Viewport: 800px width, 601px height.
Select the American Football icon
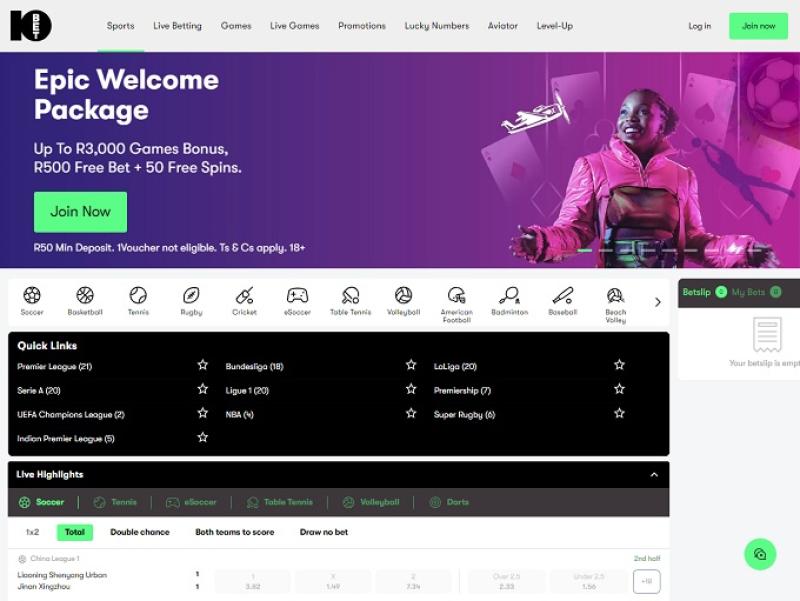point(456,296)
